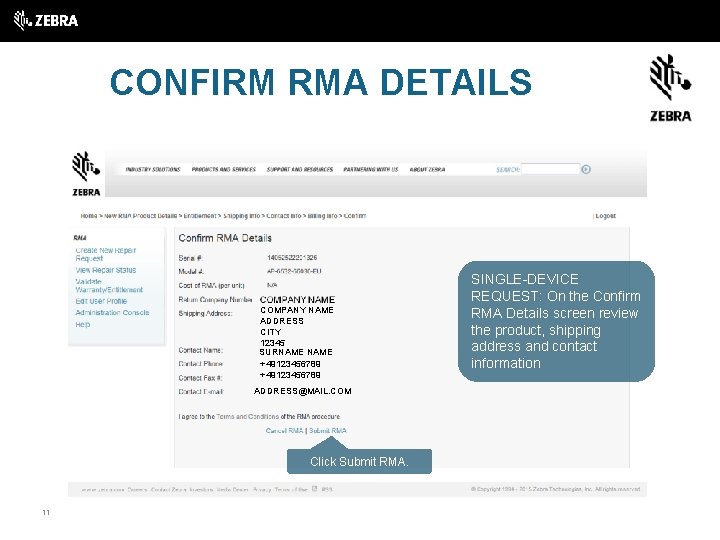Click the Terms of Use footer link

click(291, 489)
